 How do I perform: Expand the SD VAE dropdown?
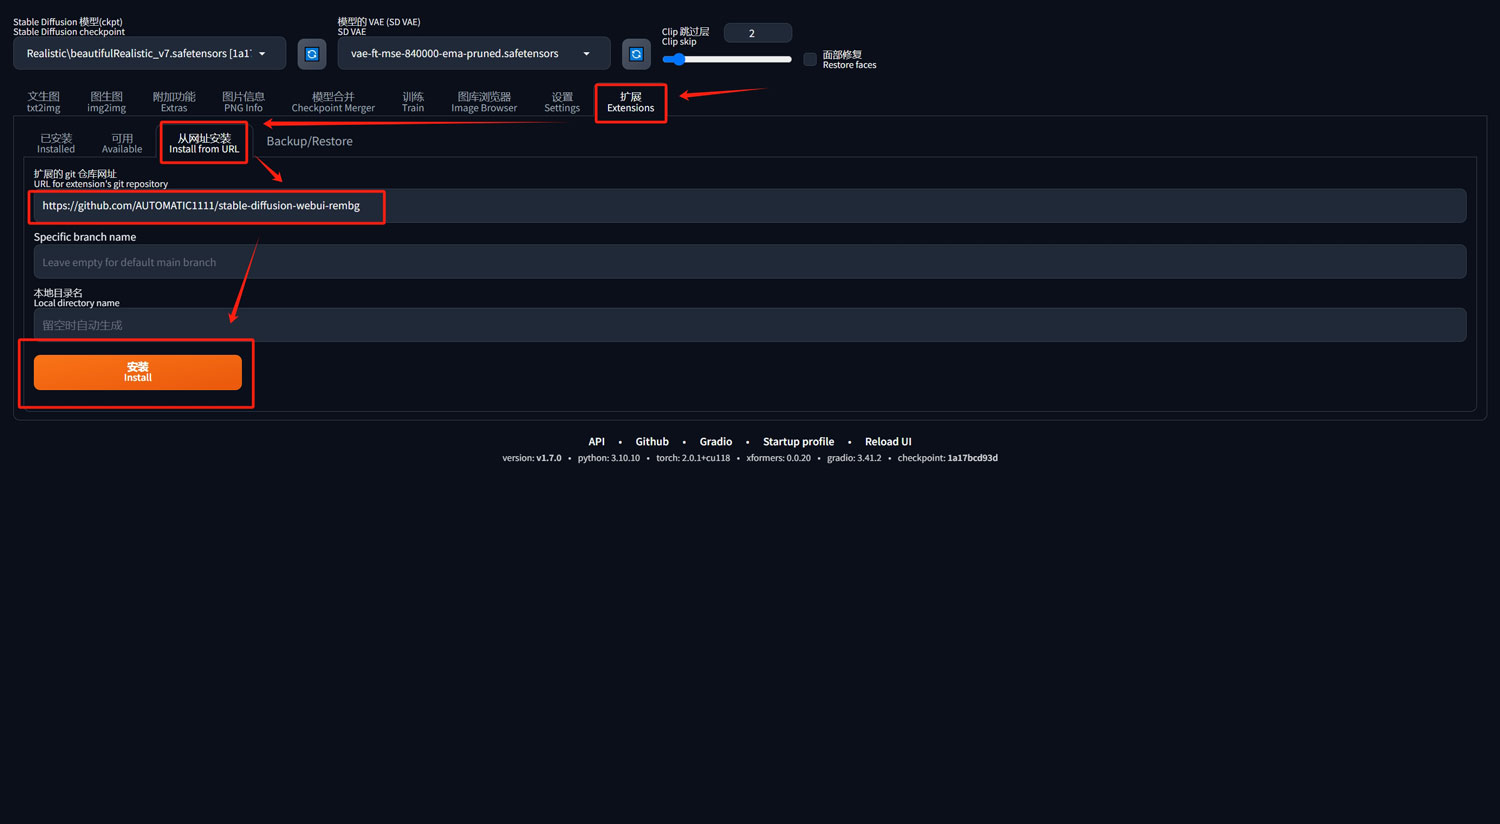pos(473,54)
